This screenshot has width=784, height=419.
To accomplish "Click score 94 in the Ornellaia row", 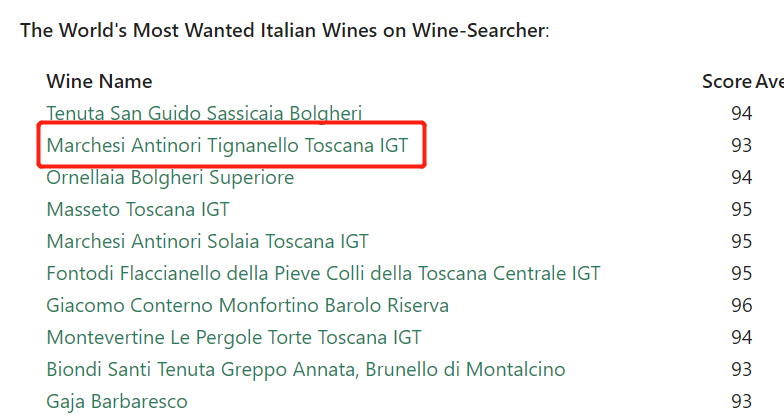I will pyautogui.click(x=742, y=178).
